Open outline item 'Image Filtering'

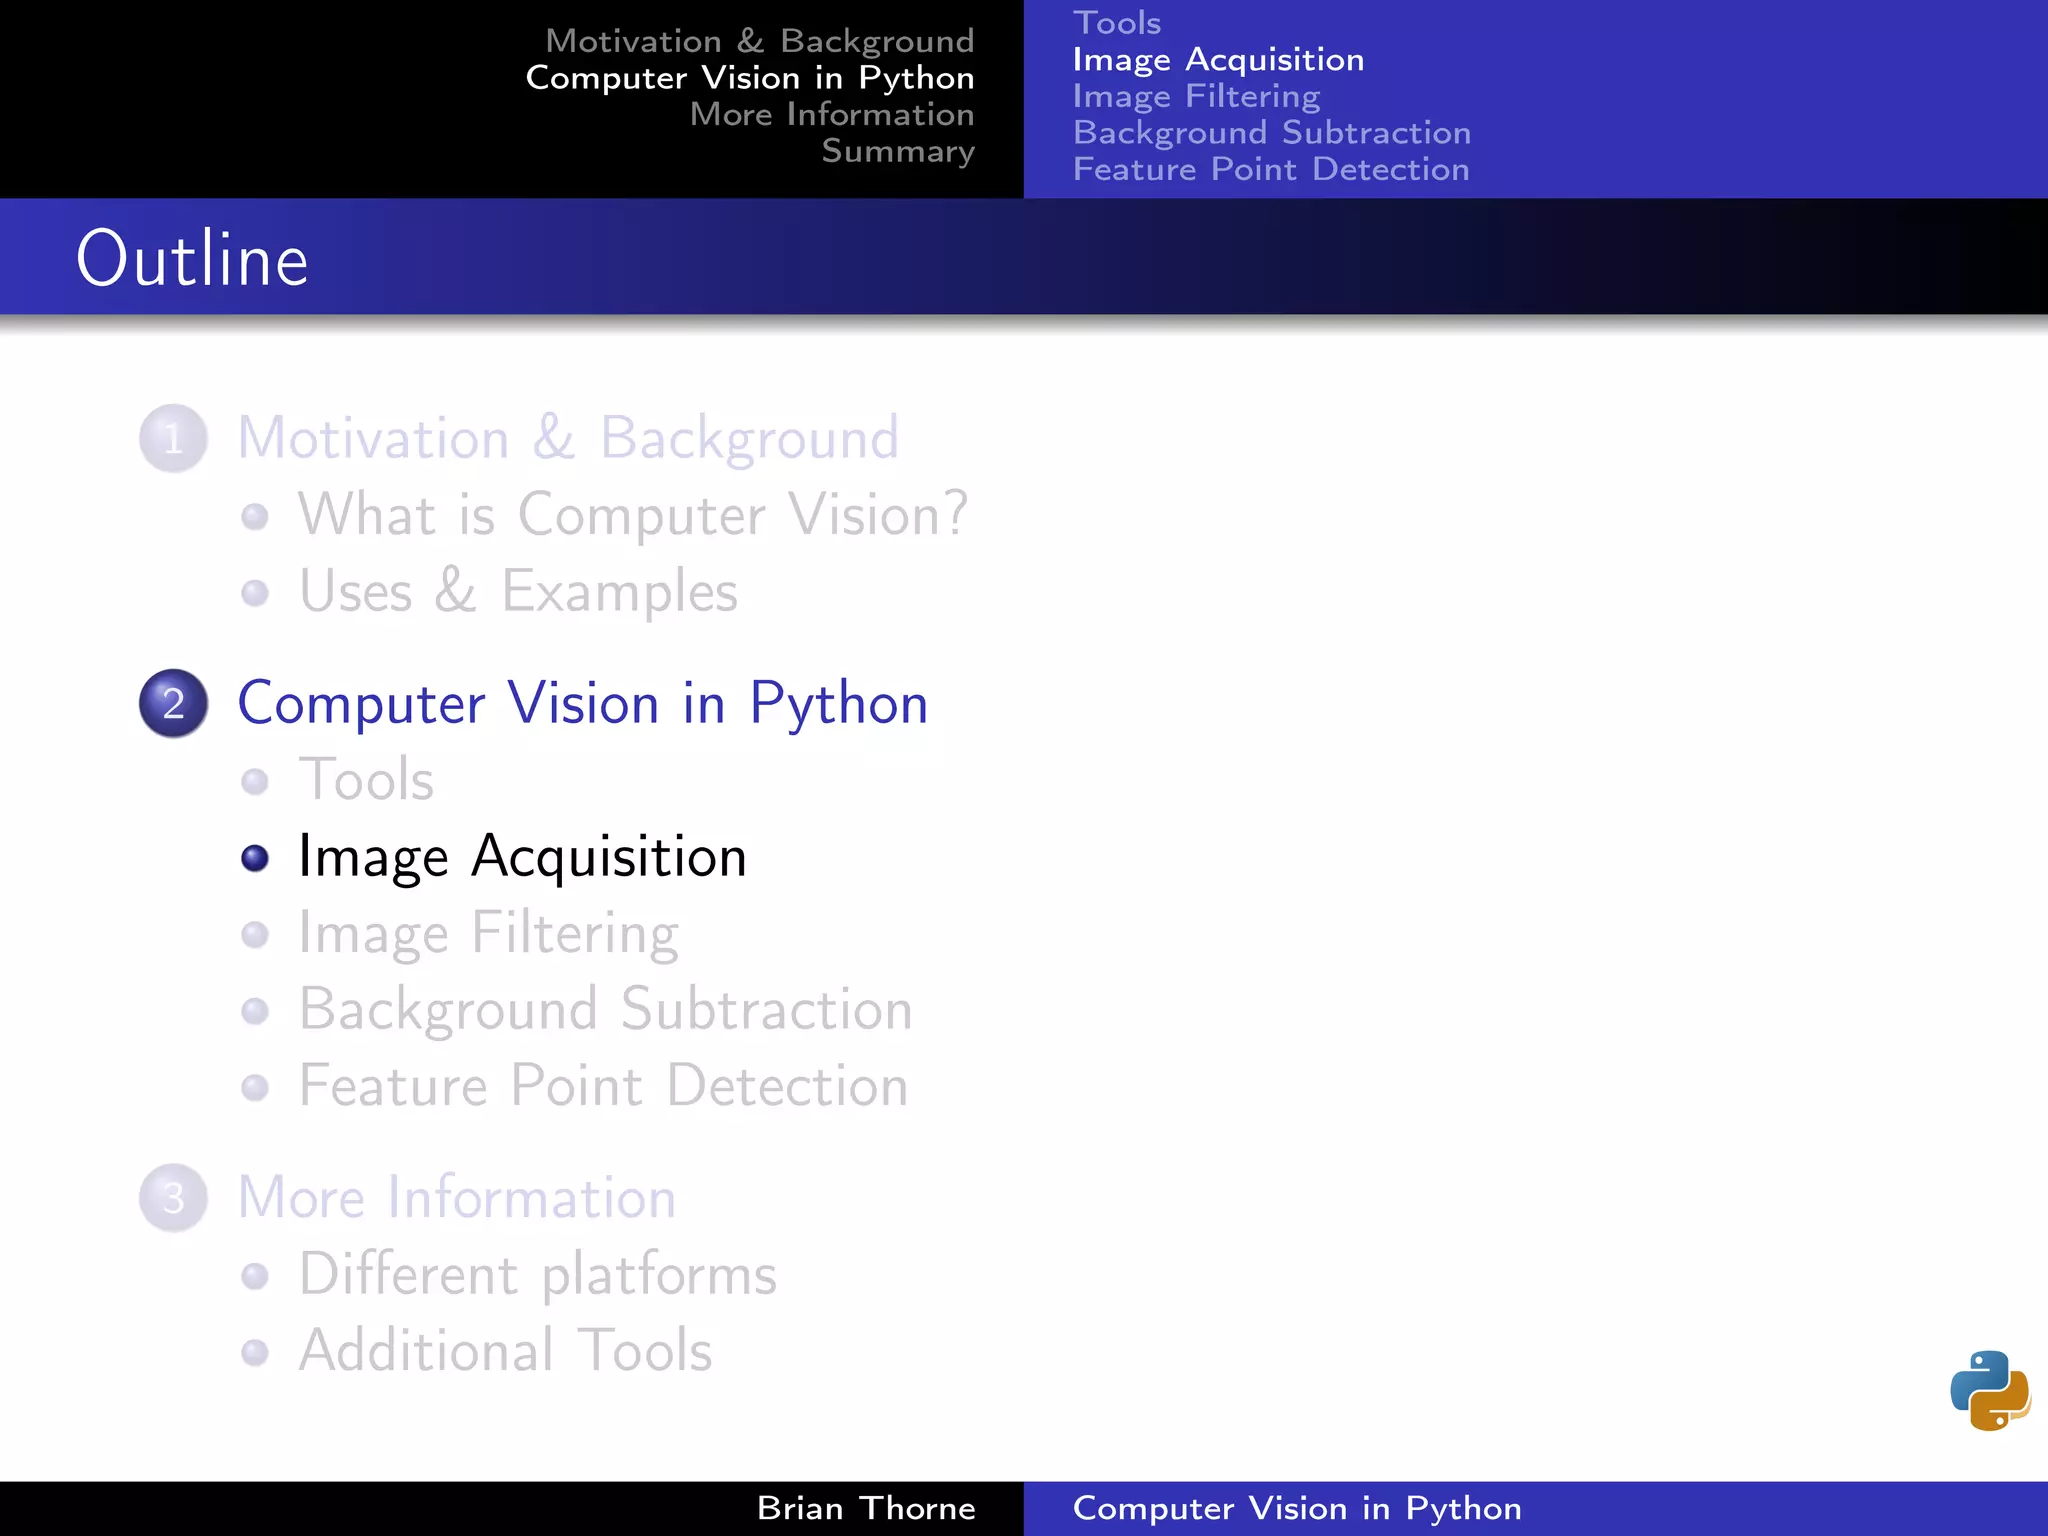pyautogui.click(x=488, y=933)
